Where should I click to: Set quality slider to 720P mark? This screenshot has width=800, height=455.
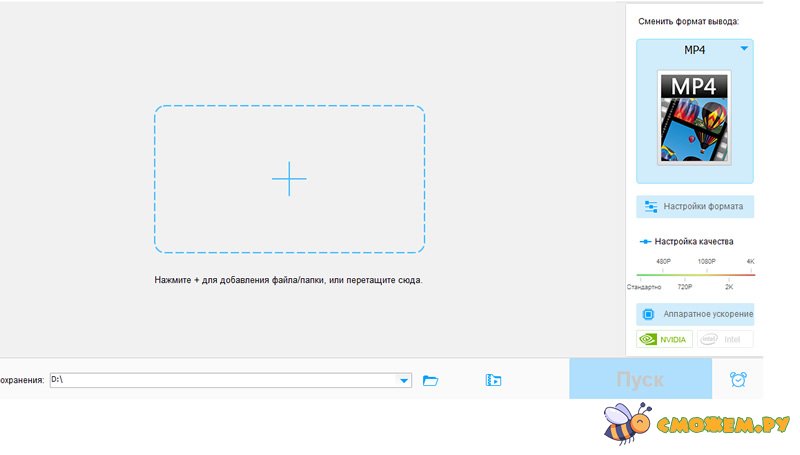684,273
